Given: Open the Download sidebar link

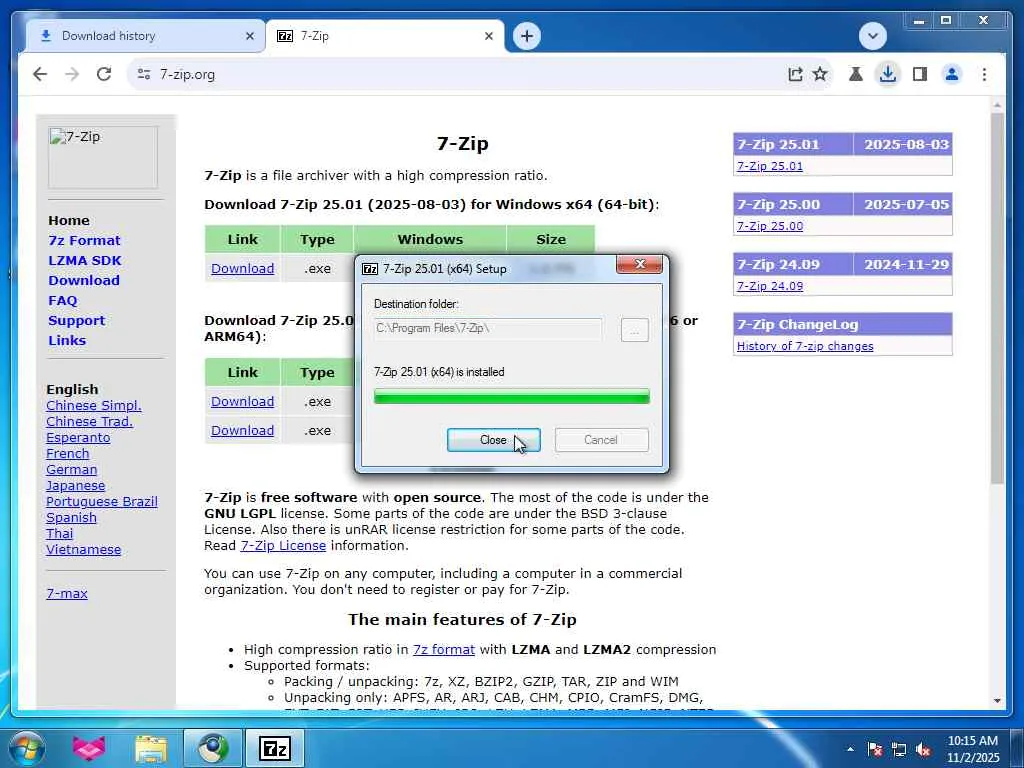Looking at the screenshot, I should click(x=84, y=280).
